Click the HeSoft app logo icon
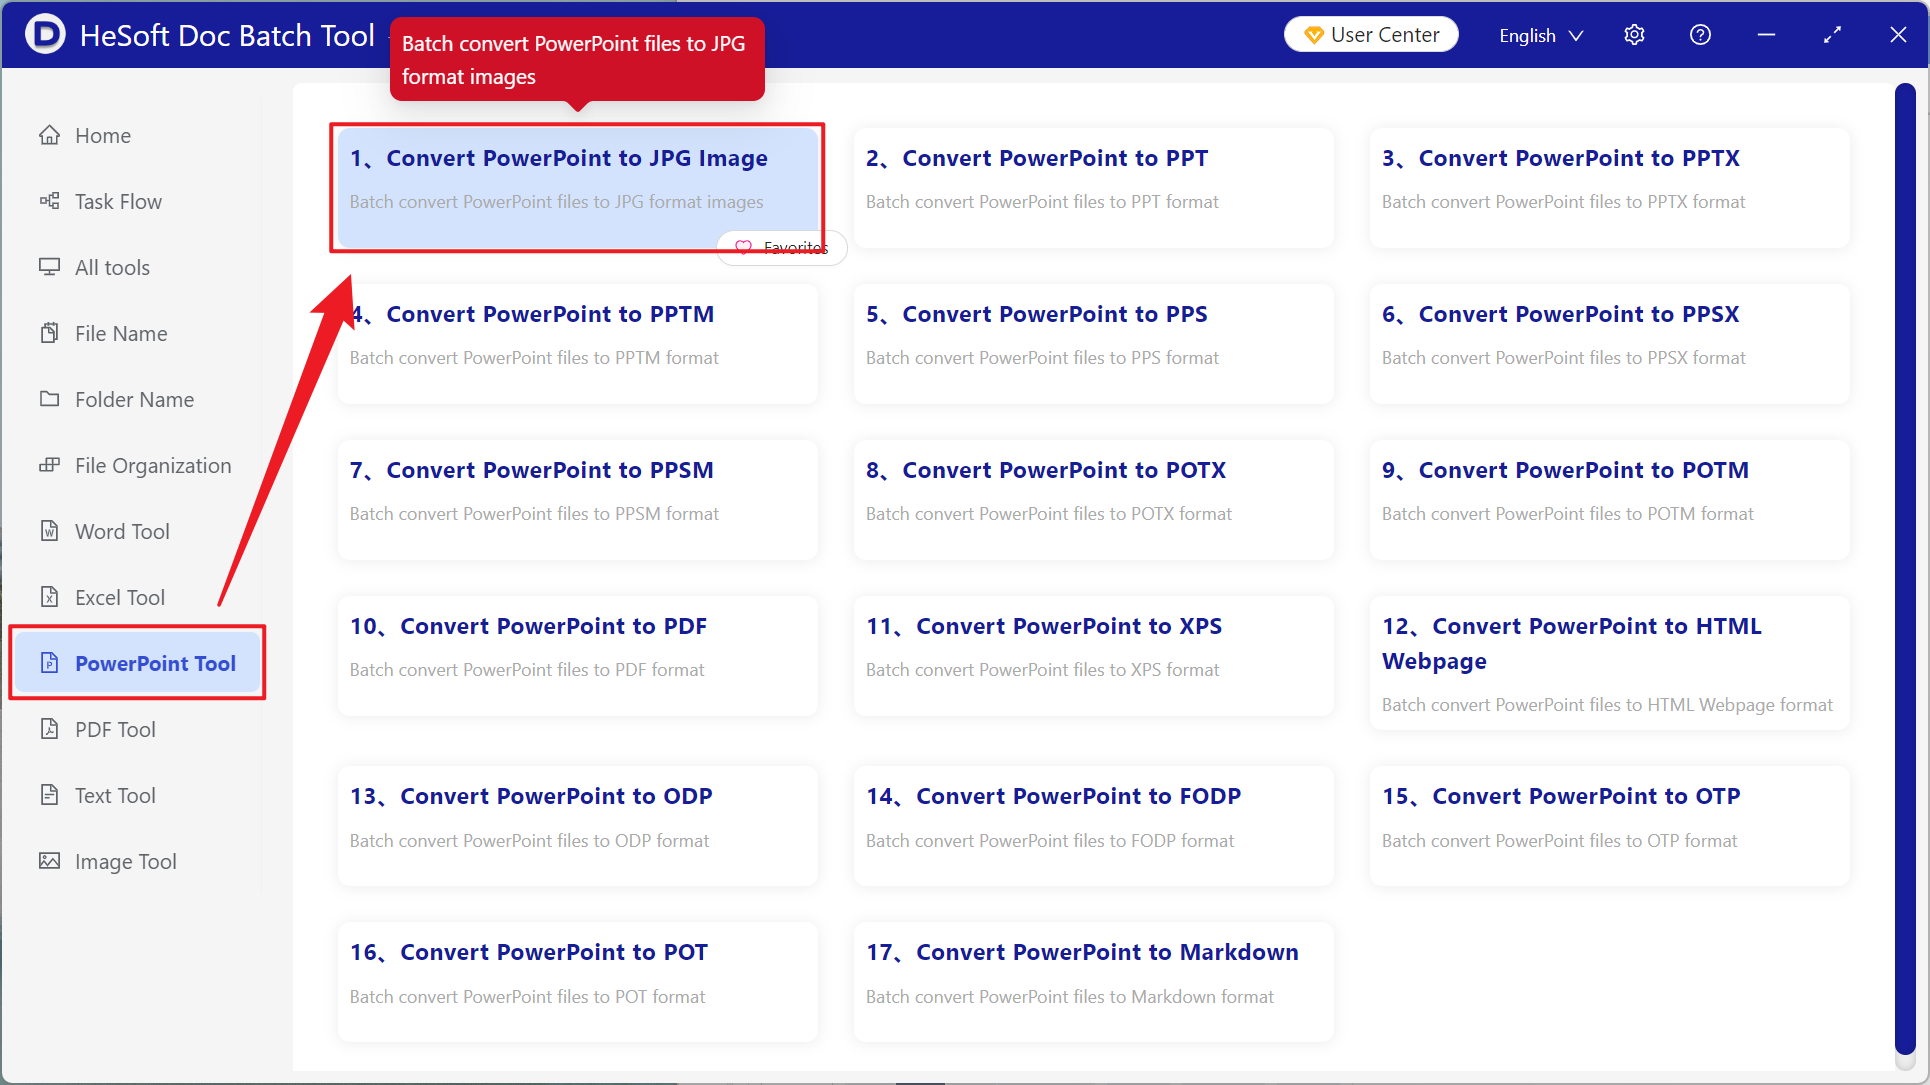The width and height of the screenshot is (1930, 1085). pyautogui.click(x=45, y=35)
